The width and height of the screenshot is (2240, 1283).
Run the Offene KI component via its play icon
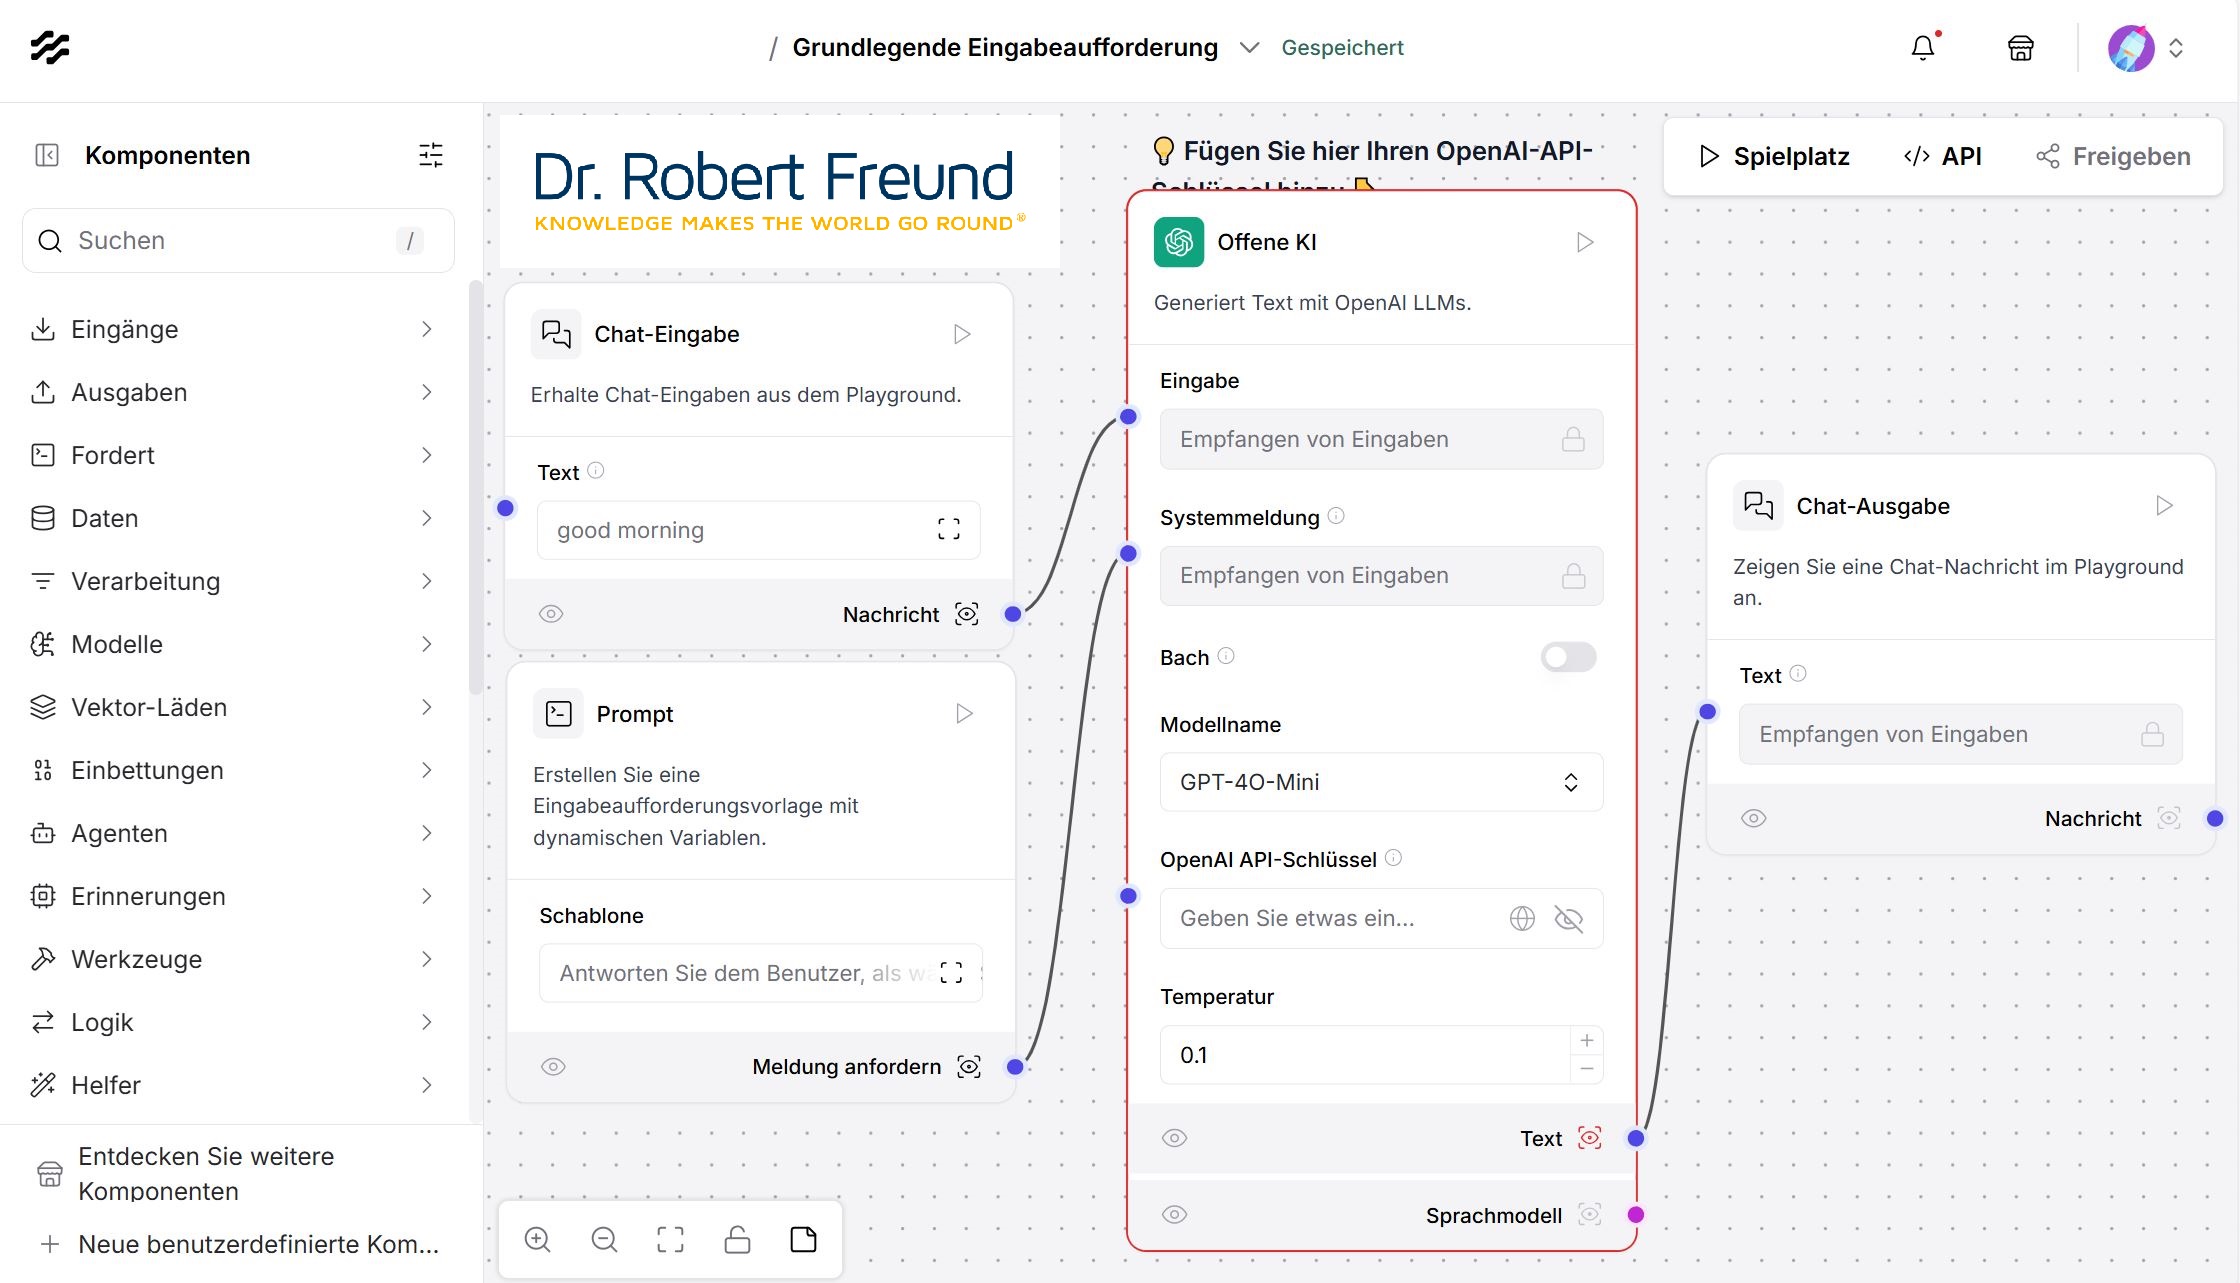[1583, 241]
